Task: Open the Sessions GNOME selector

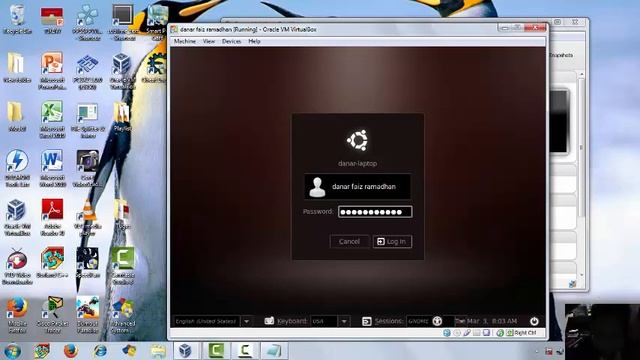Action: 418,321
